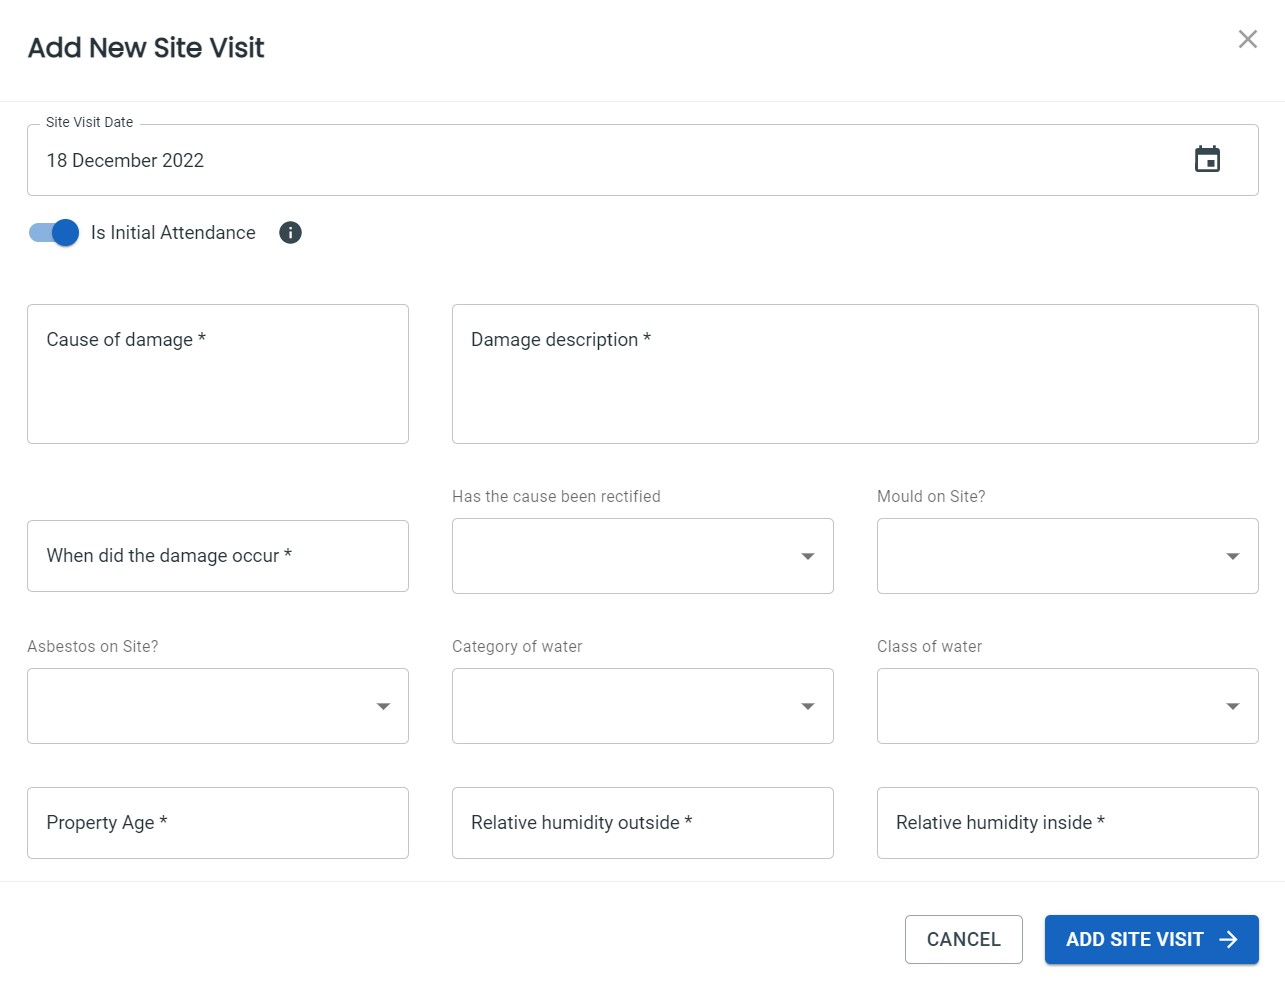The height and width of the screenshot is (996, 1285).
Task: Expand the Mould on Site dropdown
Action: click(x=1067, y=556)
